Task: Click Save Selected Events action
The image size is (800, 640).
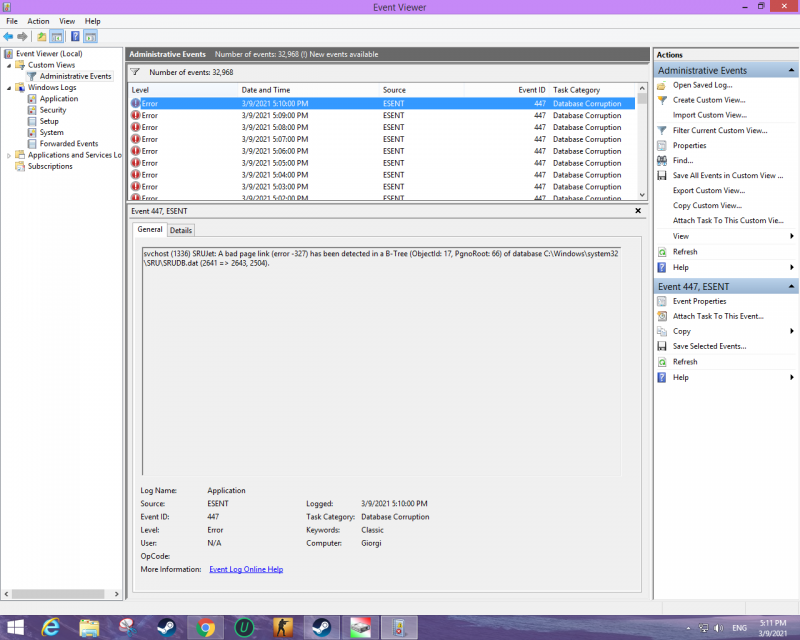Action: pos(709,346)
